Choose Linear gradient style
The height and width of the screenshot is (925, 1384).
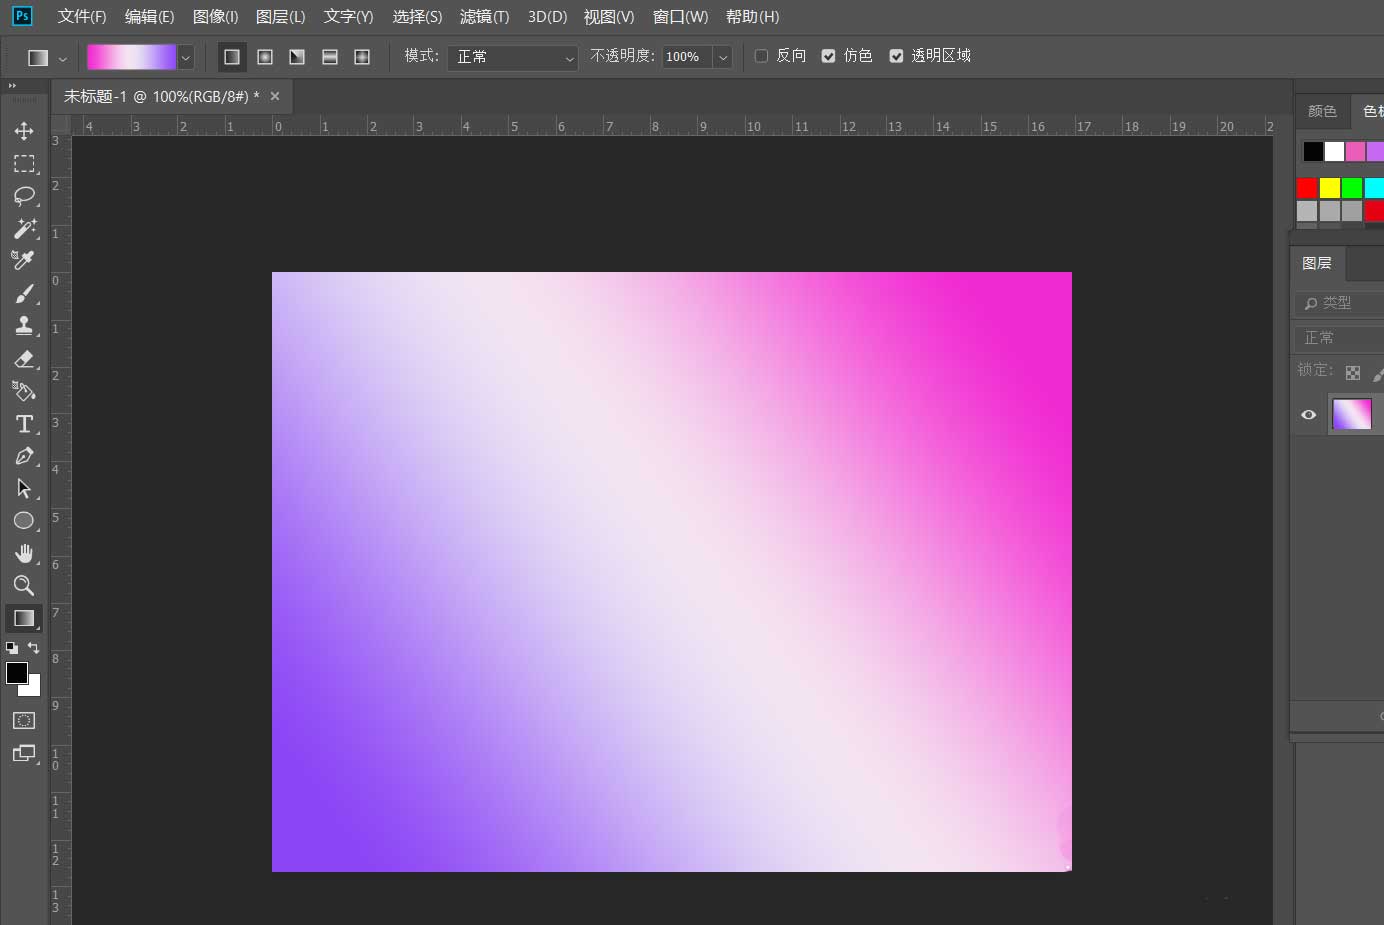click(232, 57)
